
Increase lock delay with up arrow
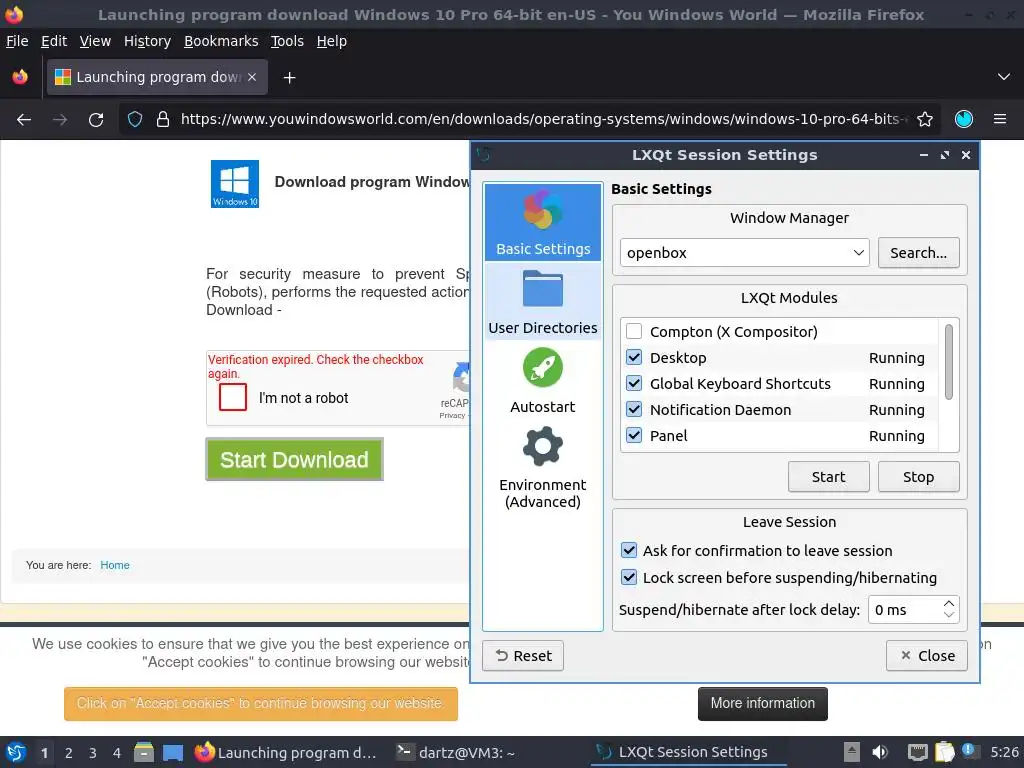click(949, 603)
